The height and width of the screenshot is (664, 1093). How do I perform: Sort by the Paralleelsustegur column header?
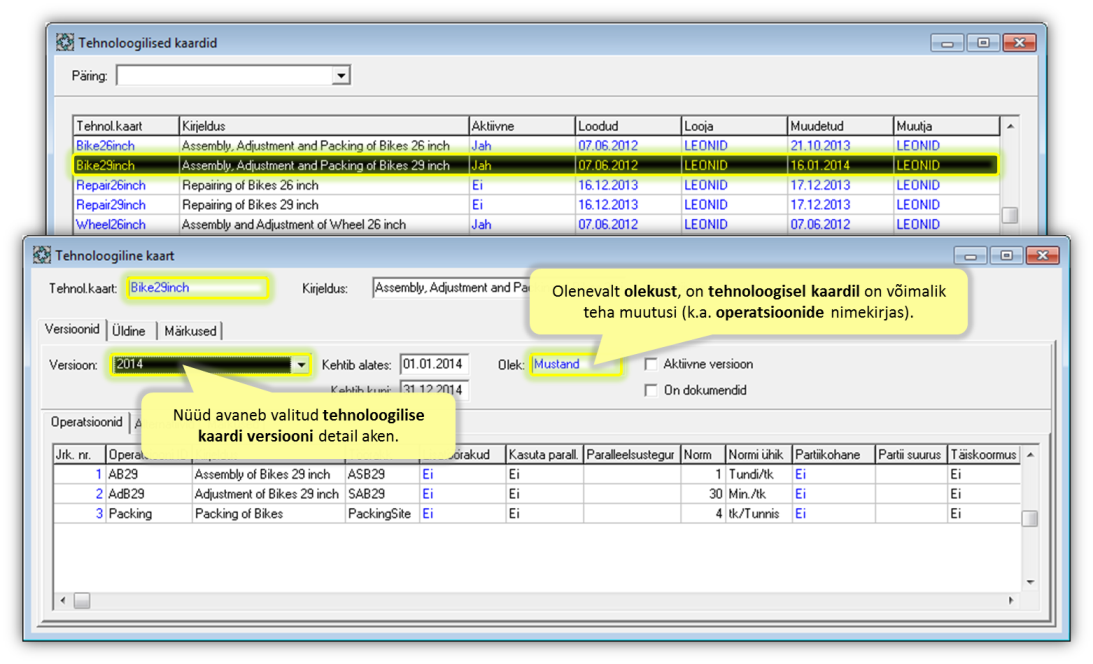(x=632, y=455)
